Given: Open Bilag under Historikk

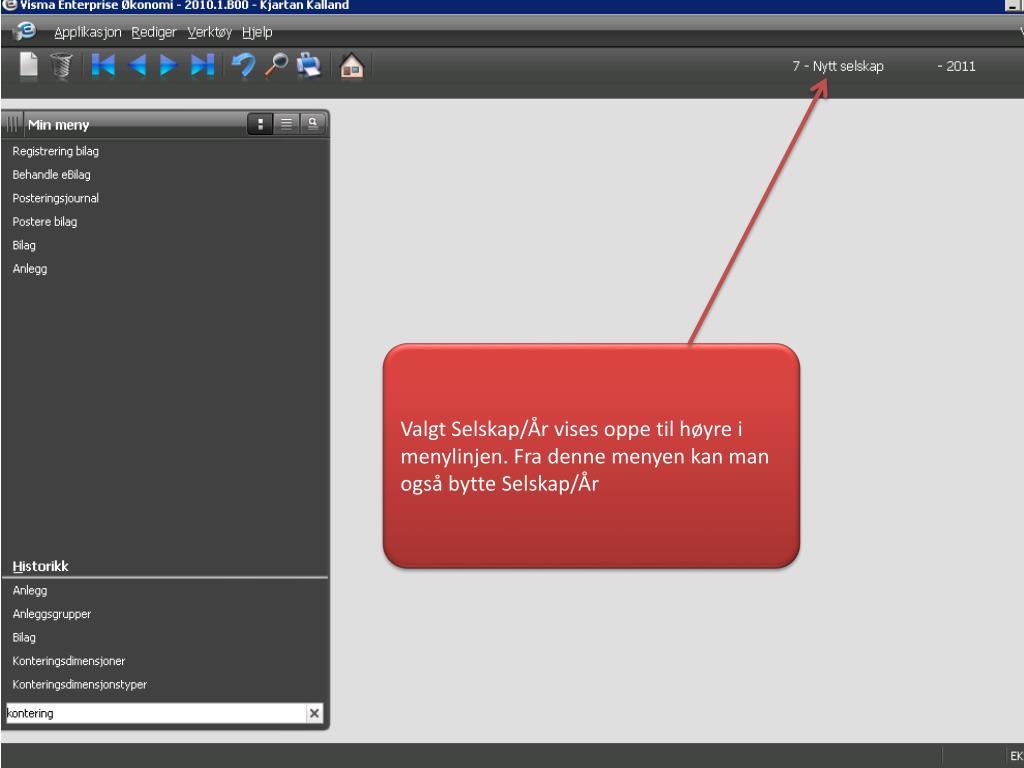Looking at the screenshot, I should coord(24,637).
